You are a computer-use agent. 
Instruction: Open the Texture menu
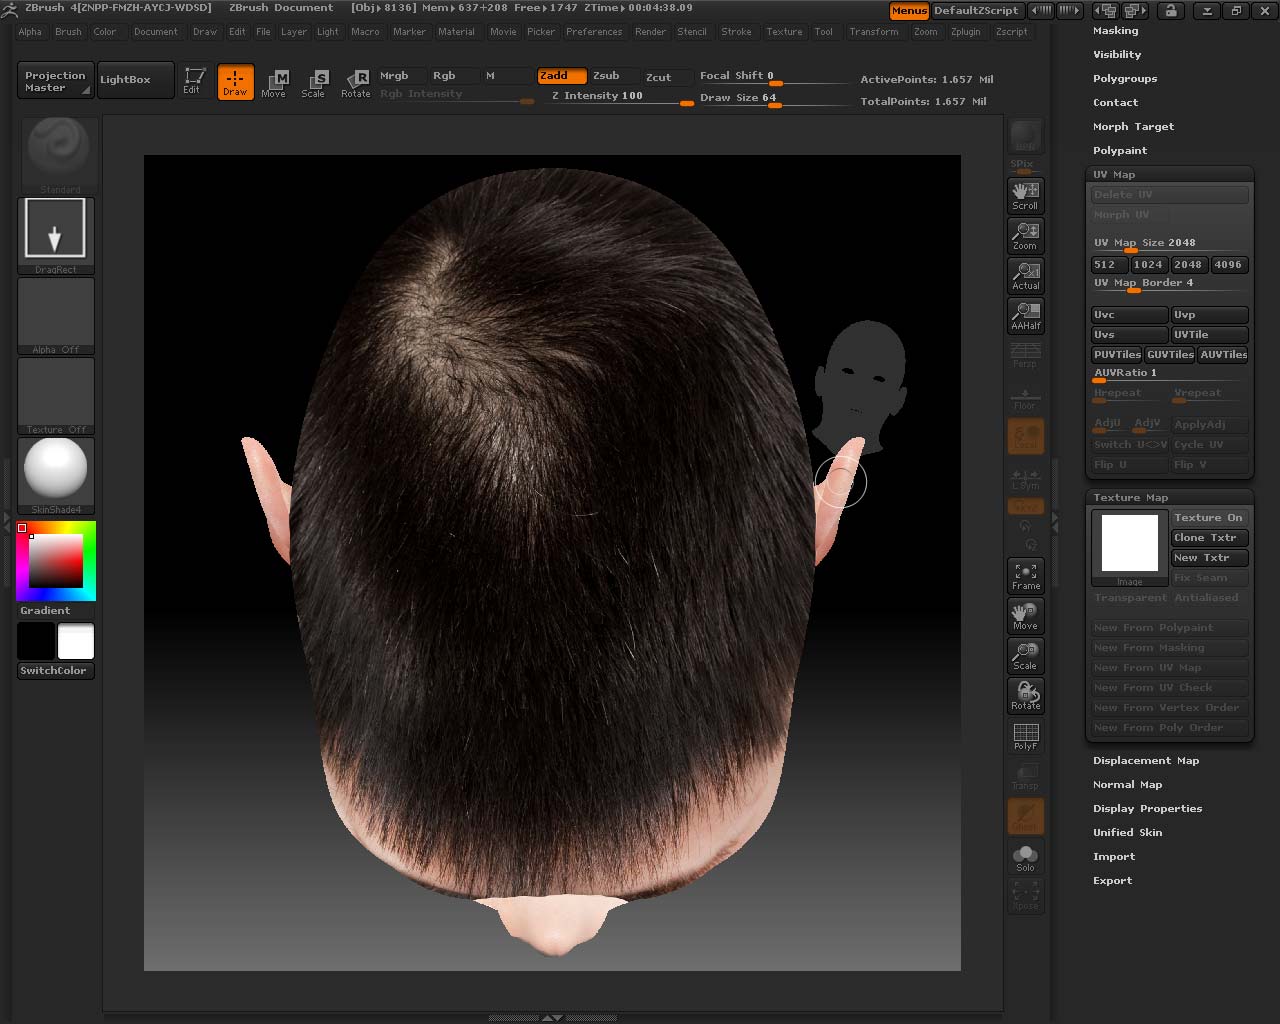(x=784, y=32)
